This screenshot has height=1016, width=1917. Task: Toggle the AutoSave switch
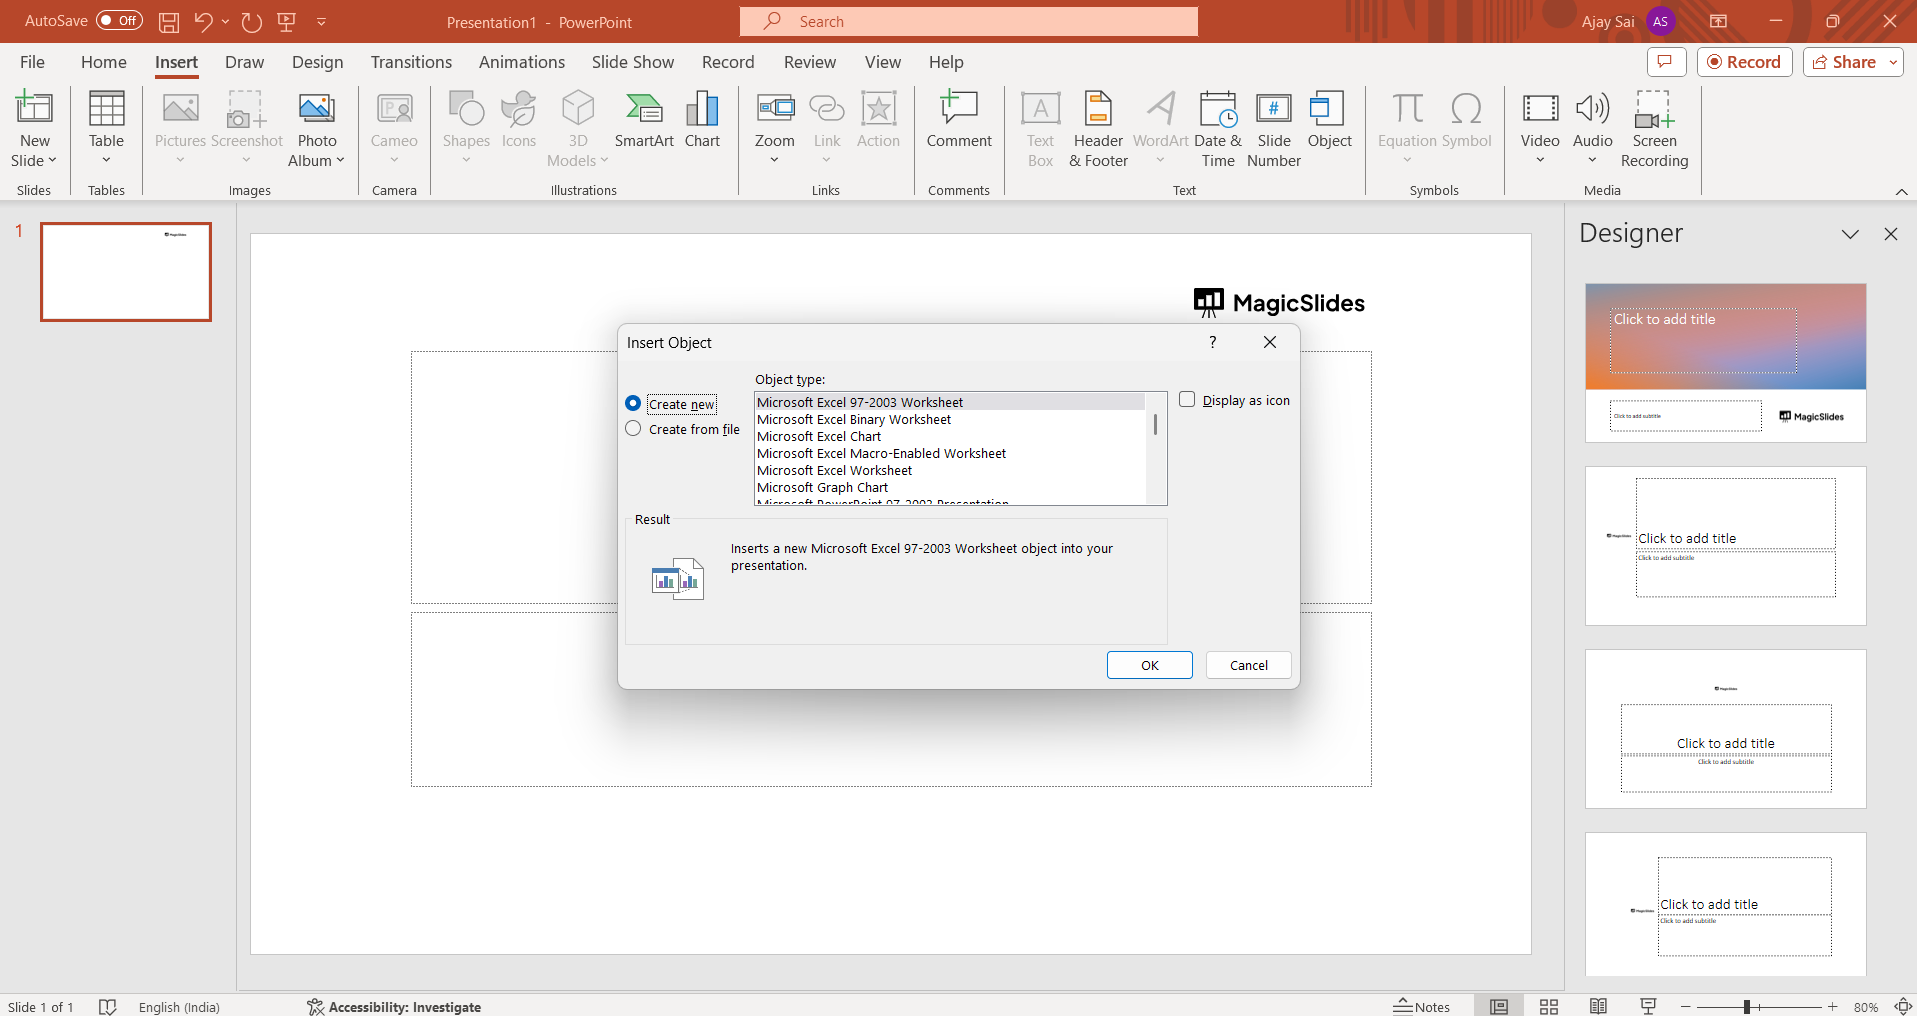click(119, 21)
